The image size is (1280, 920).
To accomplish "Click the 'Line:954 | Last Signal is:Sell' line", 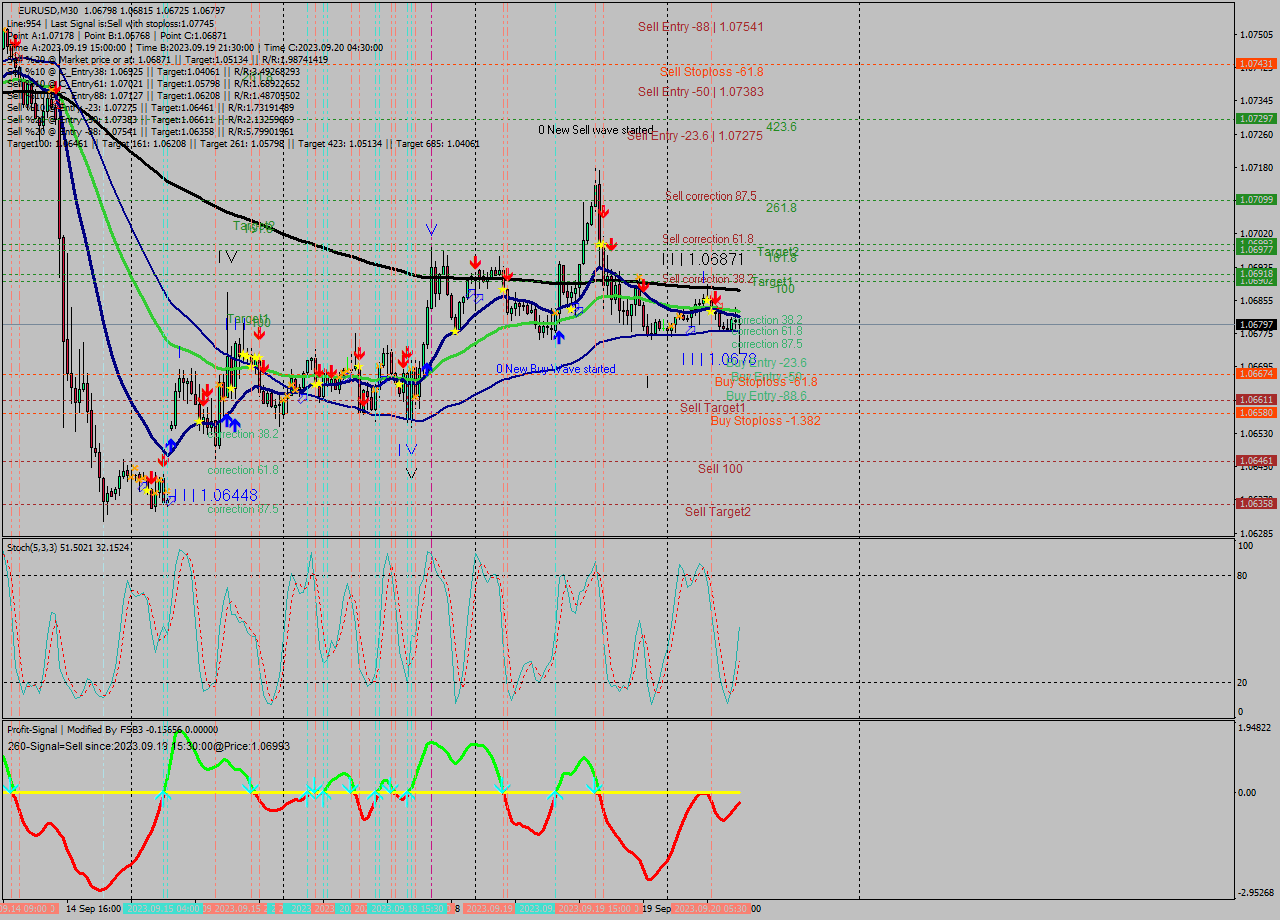I will (110, 23).
